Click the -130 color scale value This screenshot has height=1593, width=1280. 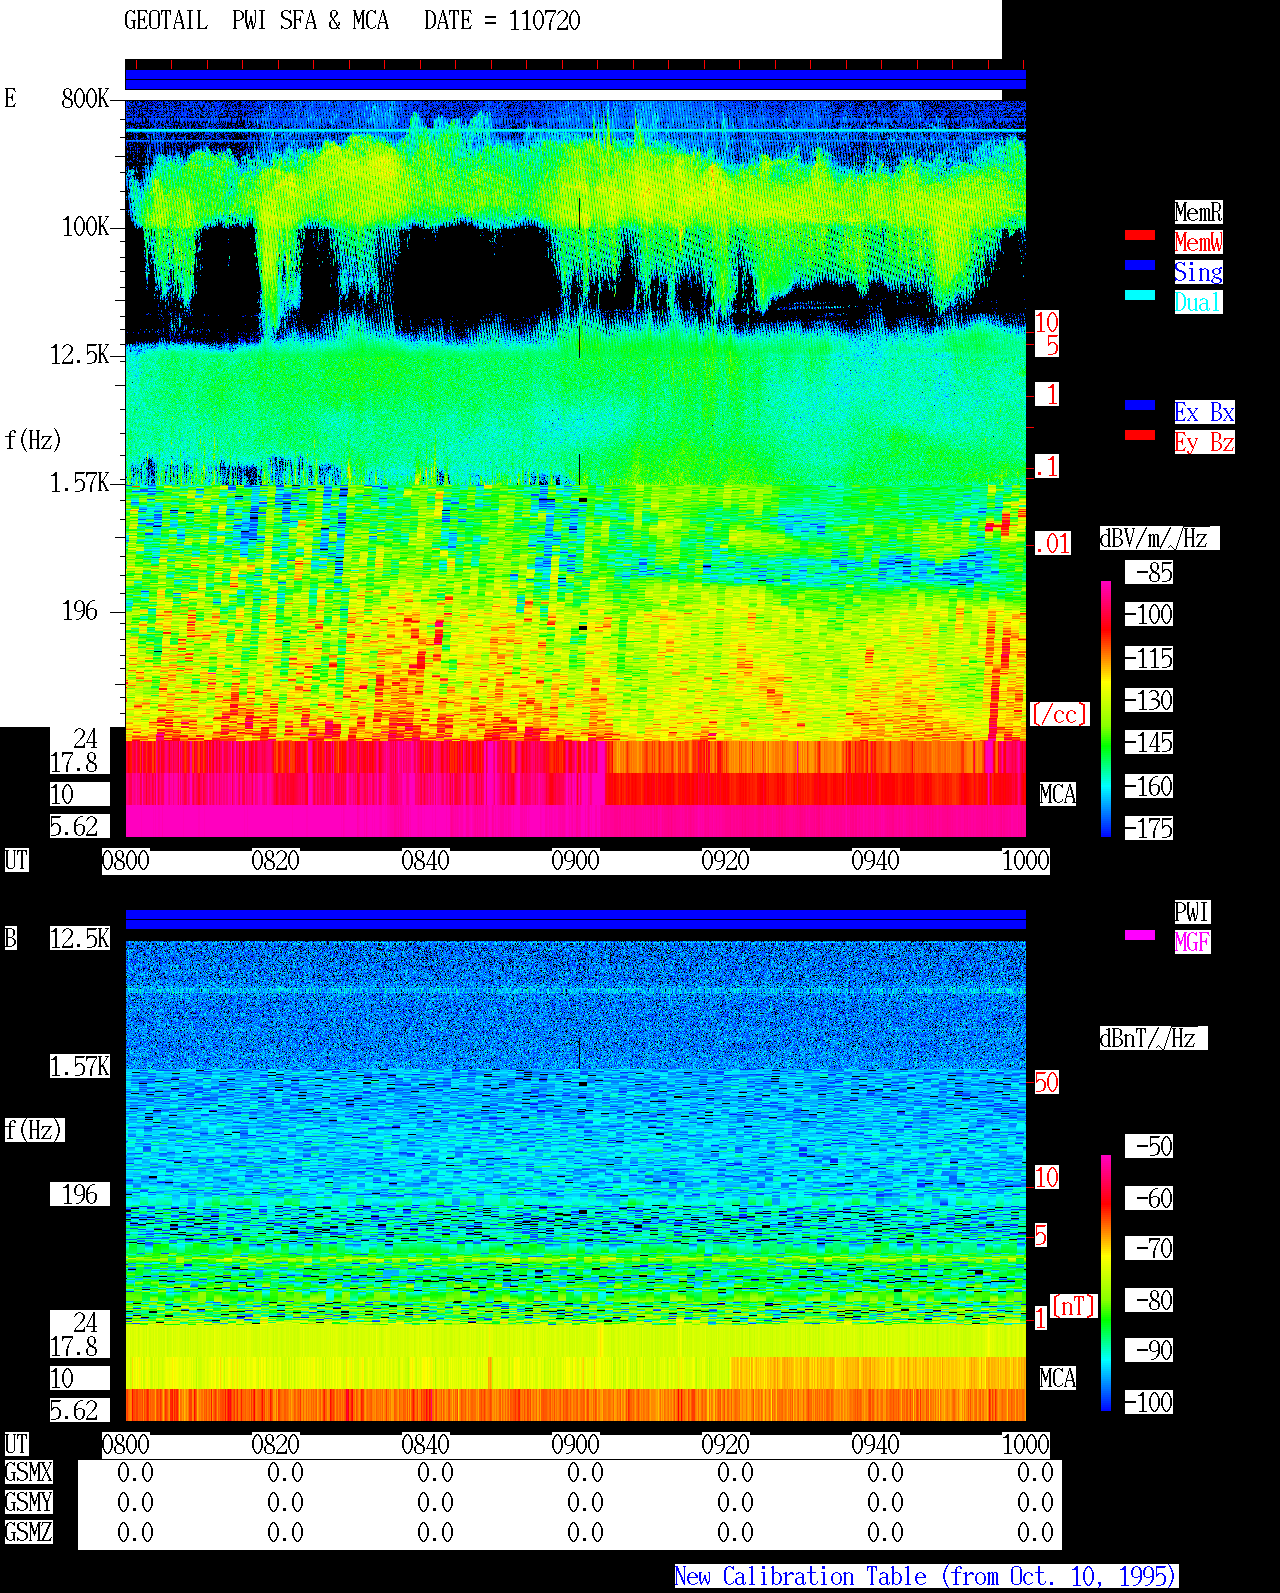pyautogui.click(x=1150, y=700)
